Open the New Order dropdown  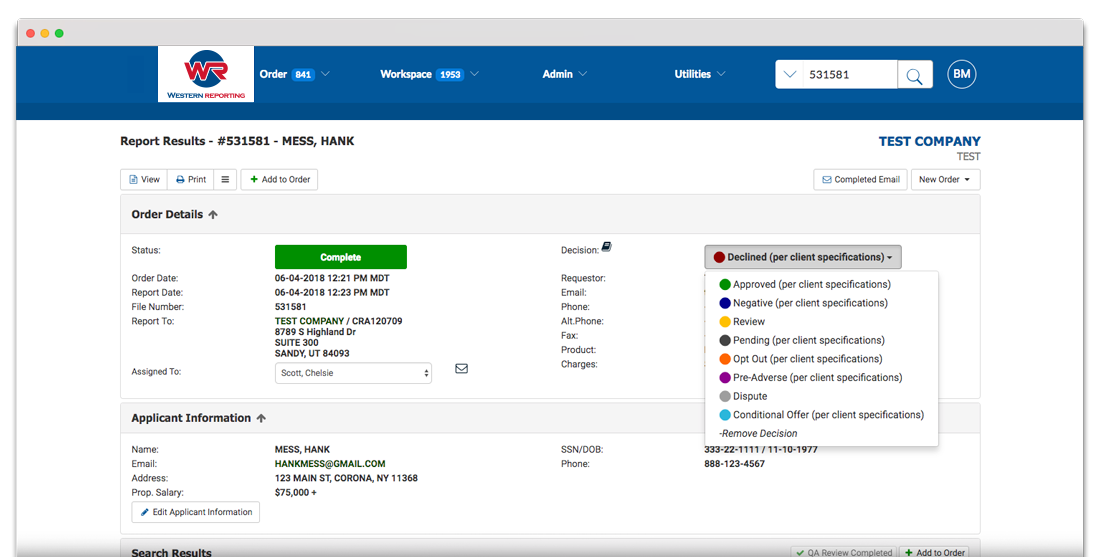pos(945,180)
